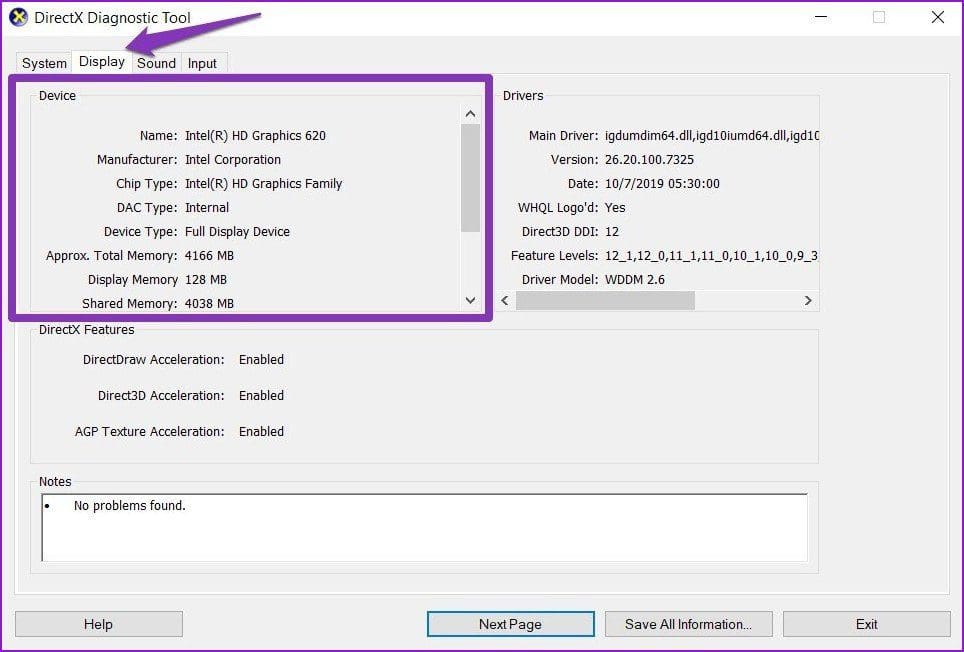Click the Drivers panel scroll right arrow
The width and height of the screenshot is (964, 652).
coord(808,300)
